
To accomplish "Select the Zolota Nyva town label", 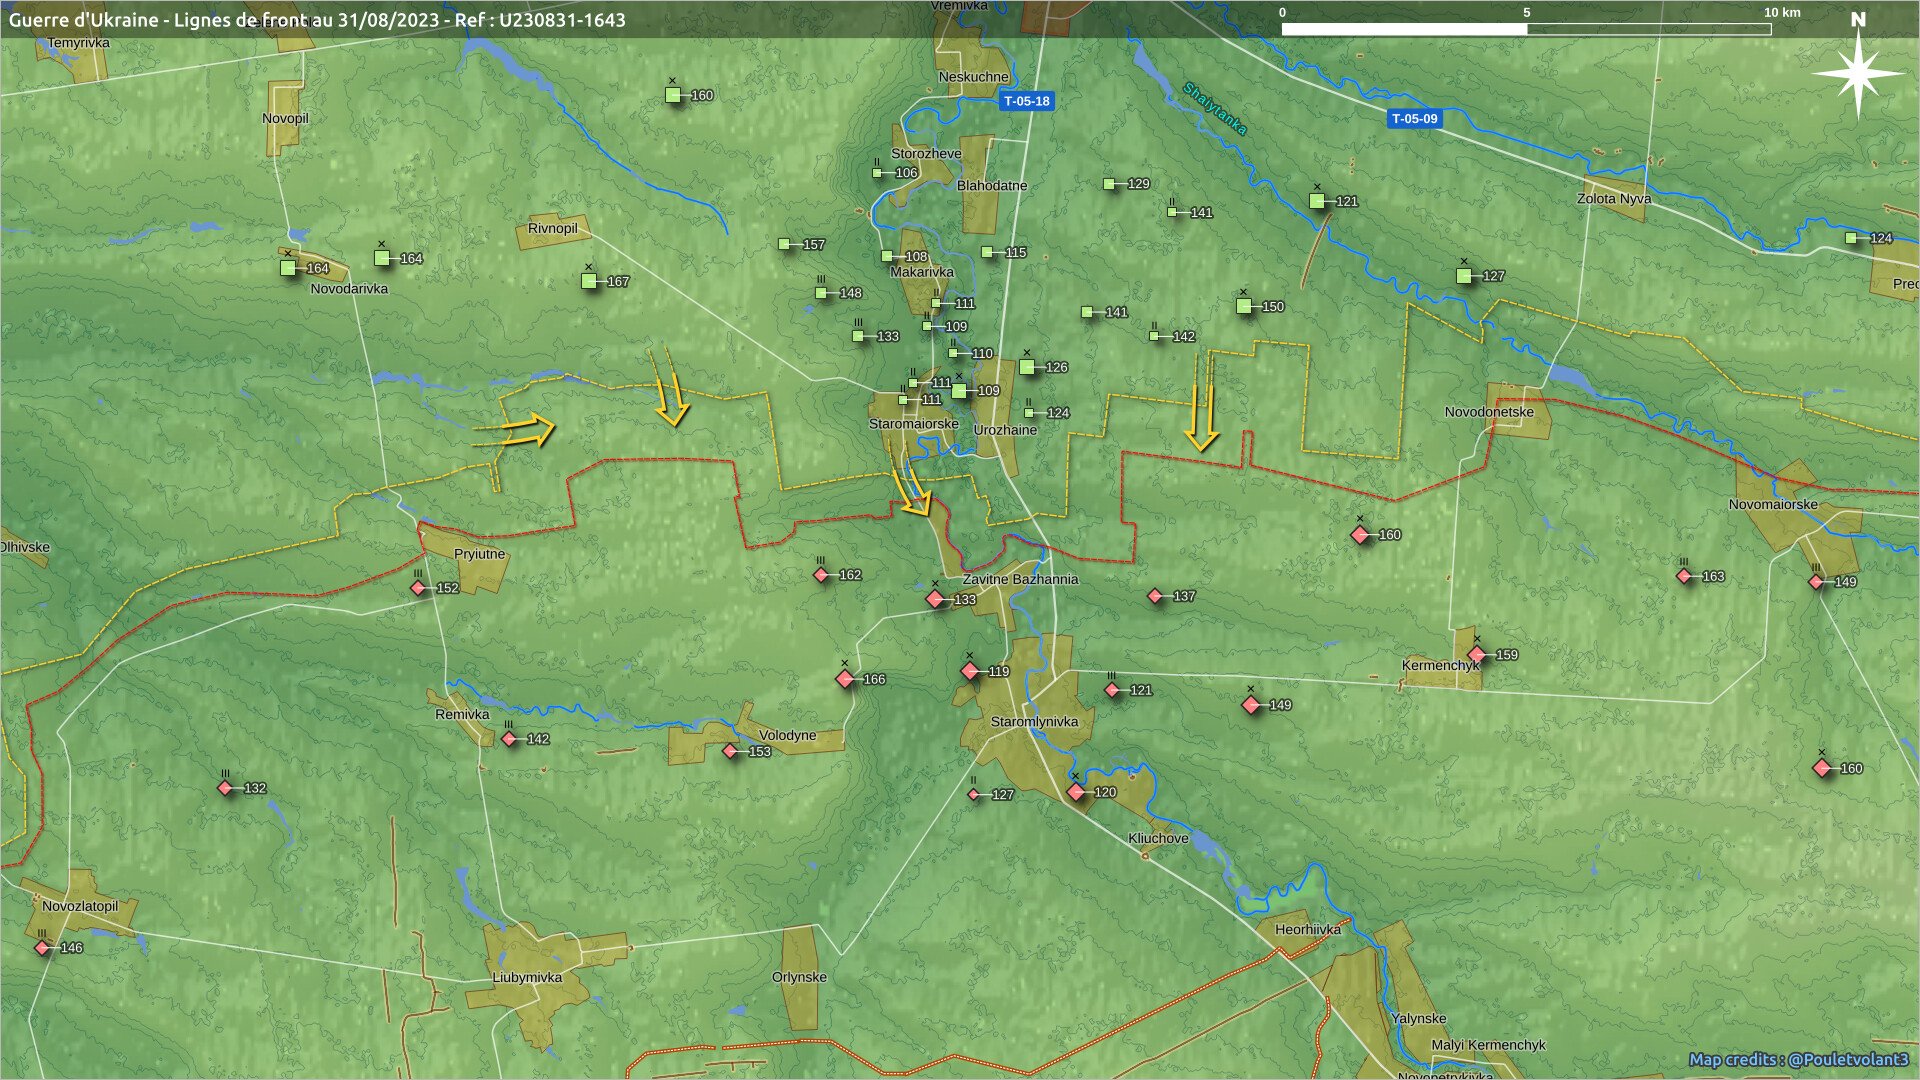I will 1614,199.
